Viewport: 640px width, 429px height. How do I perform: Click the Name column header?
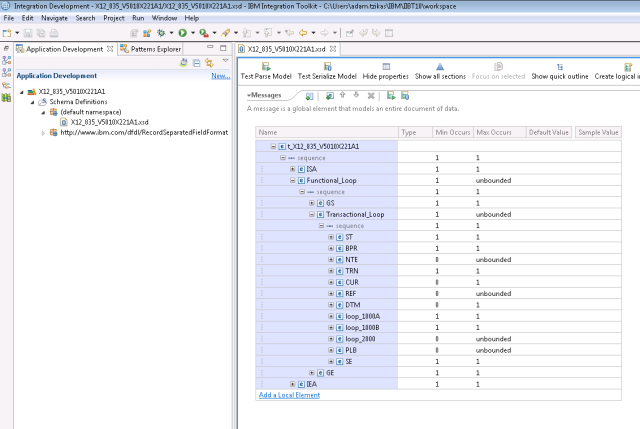coord(327,132)
